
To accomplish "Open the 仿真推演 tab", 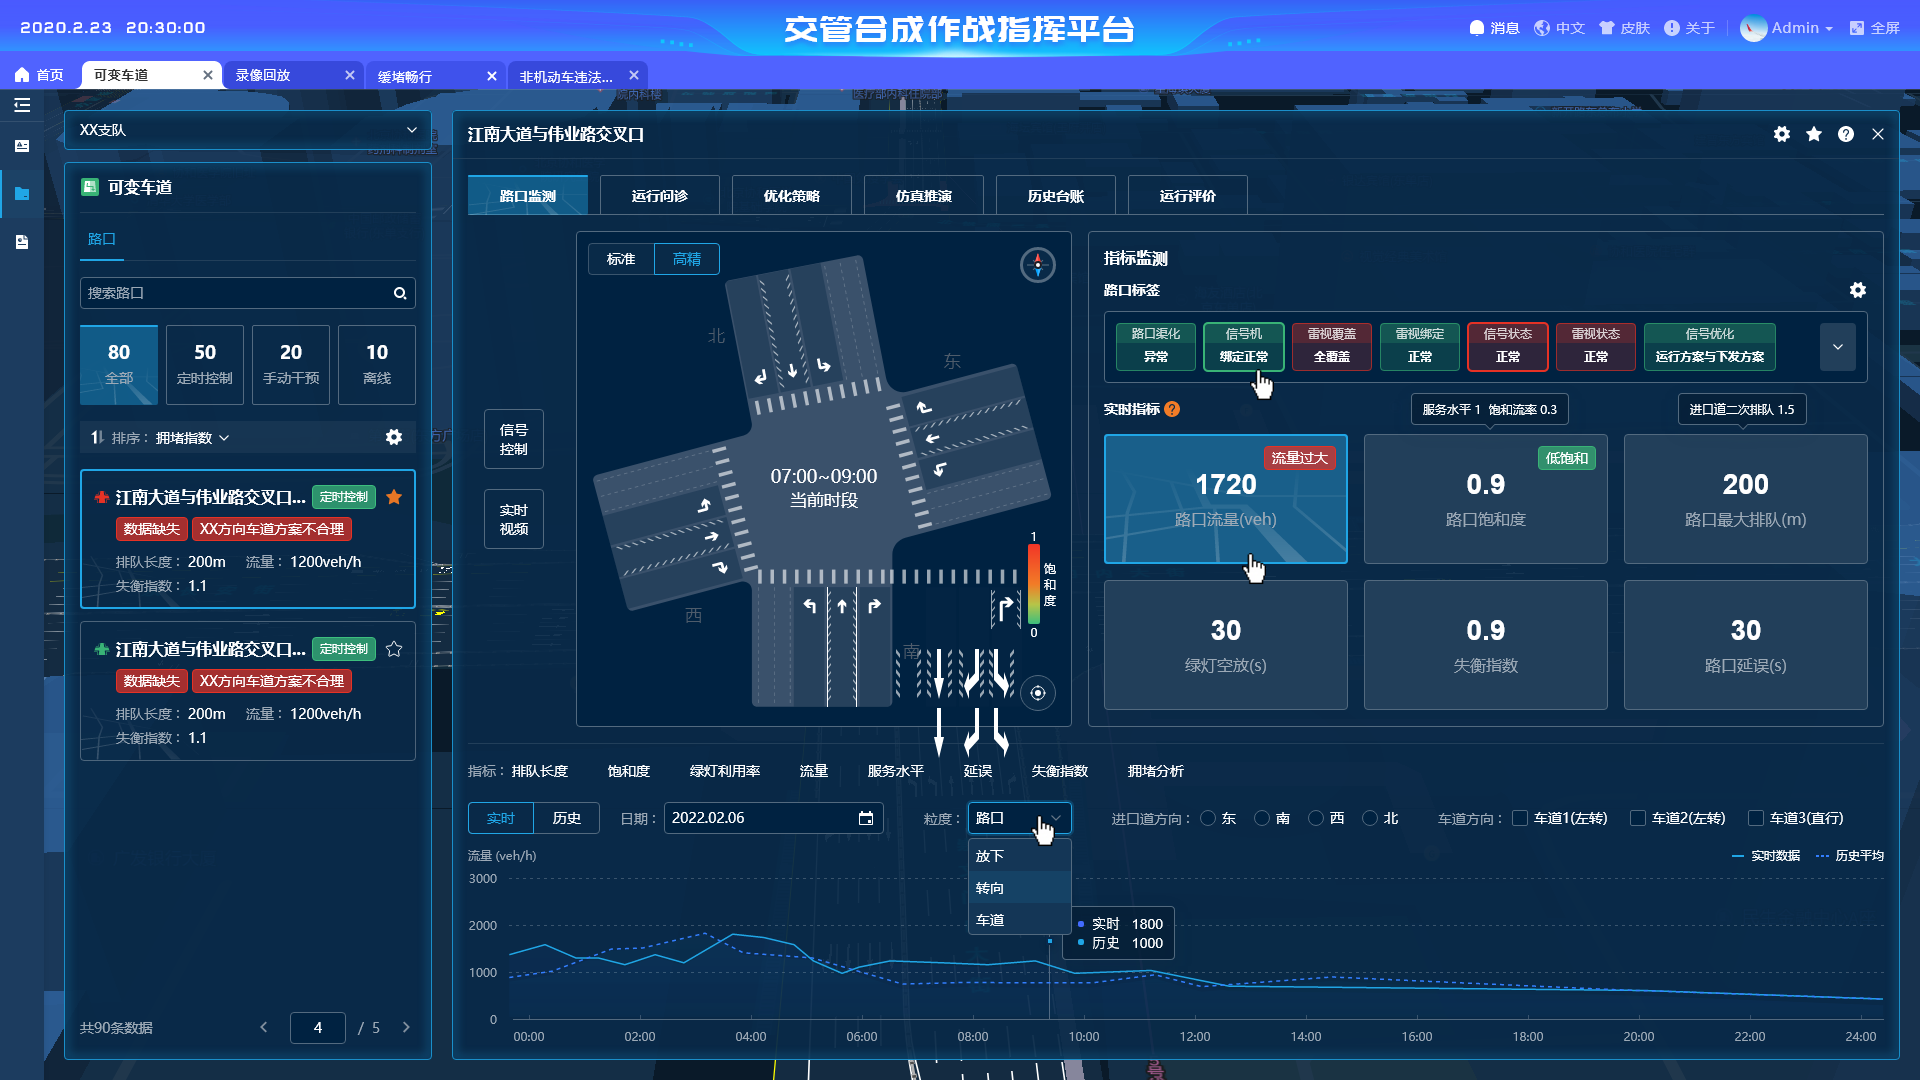I will pyautogui.click(x=923, y=196).
